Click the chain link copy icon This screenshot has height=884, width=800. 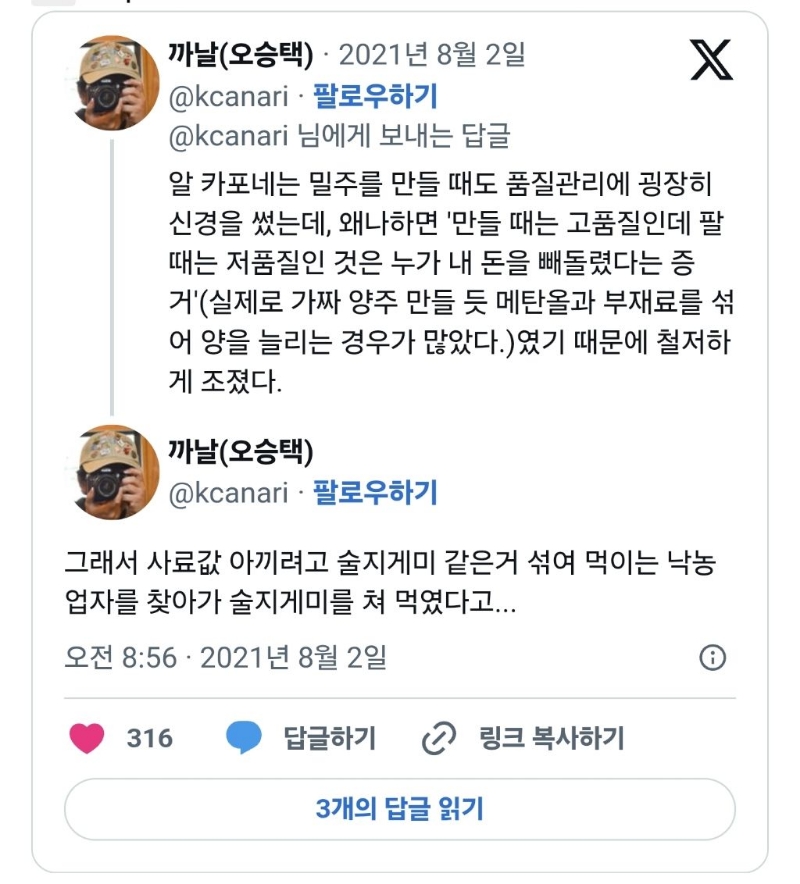438,738
